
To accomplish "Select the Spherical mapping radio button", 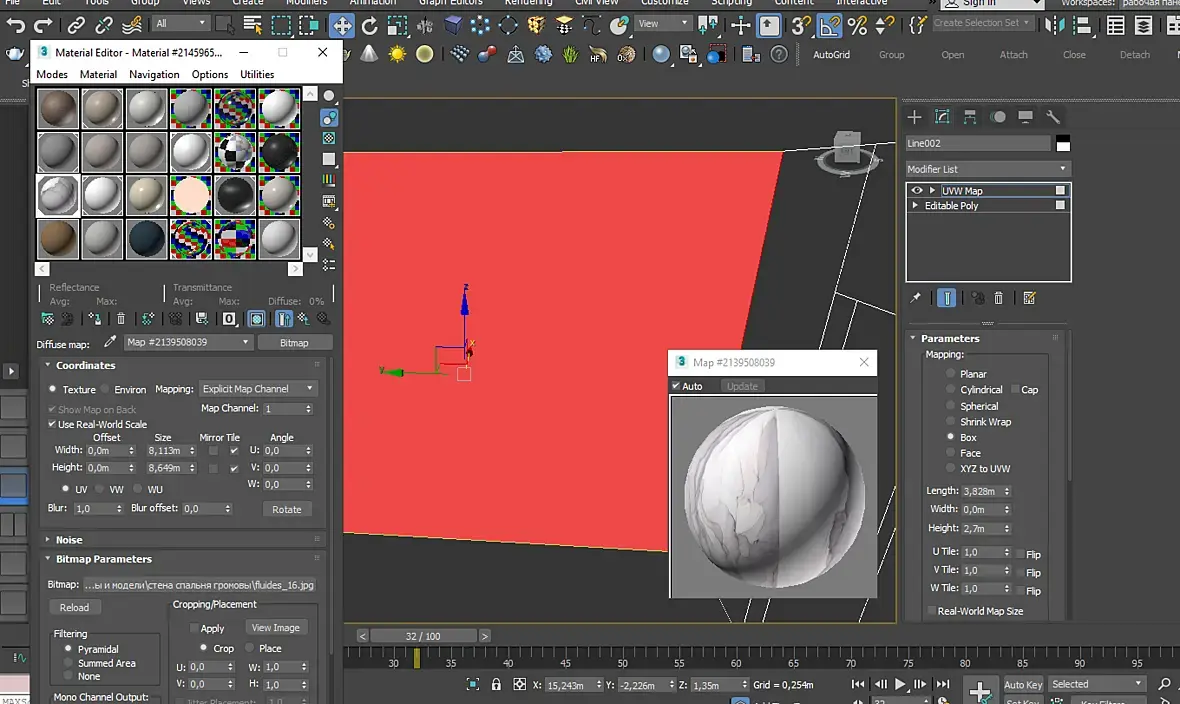I will click(951, 406).
